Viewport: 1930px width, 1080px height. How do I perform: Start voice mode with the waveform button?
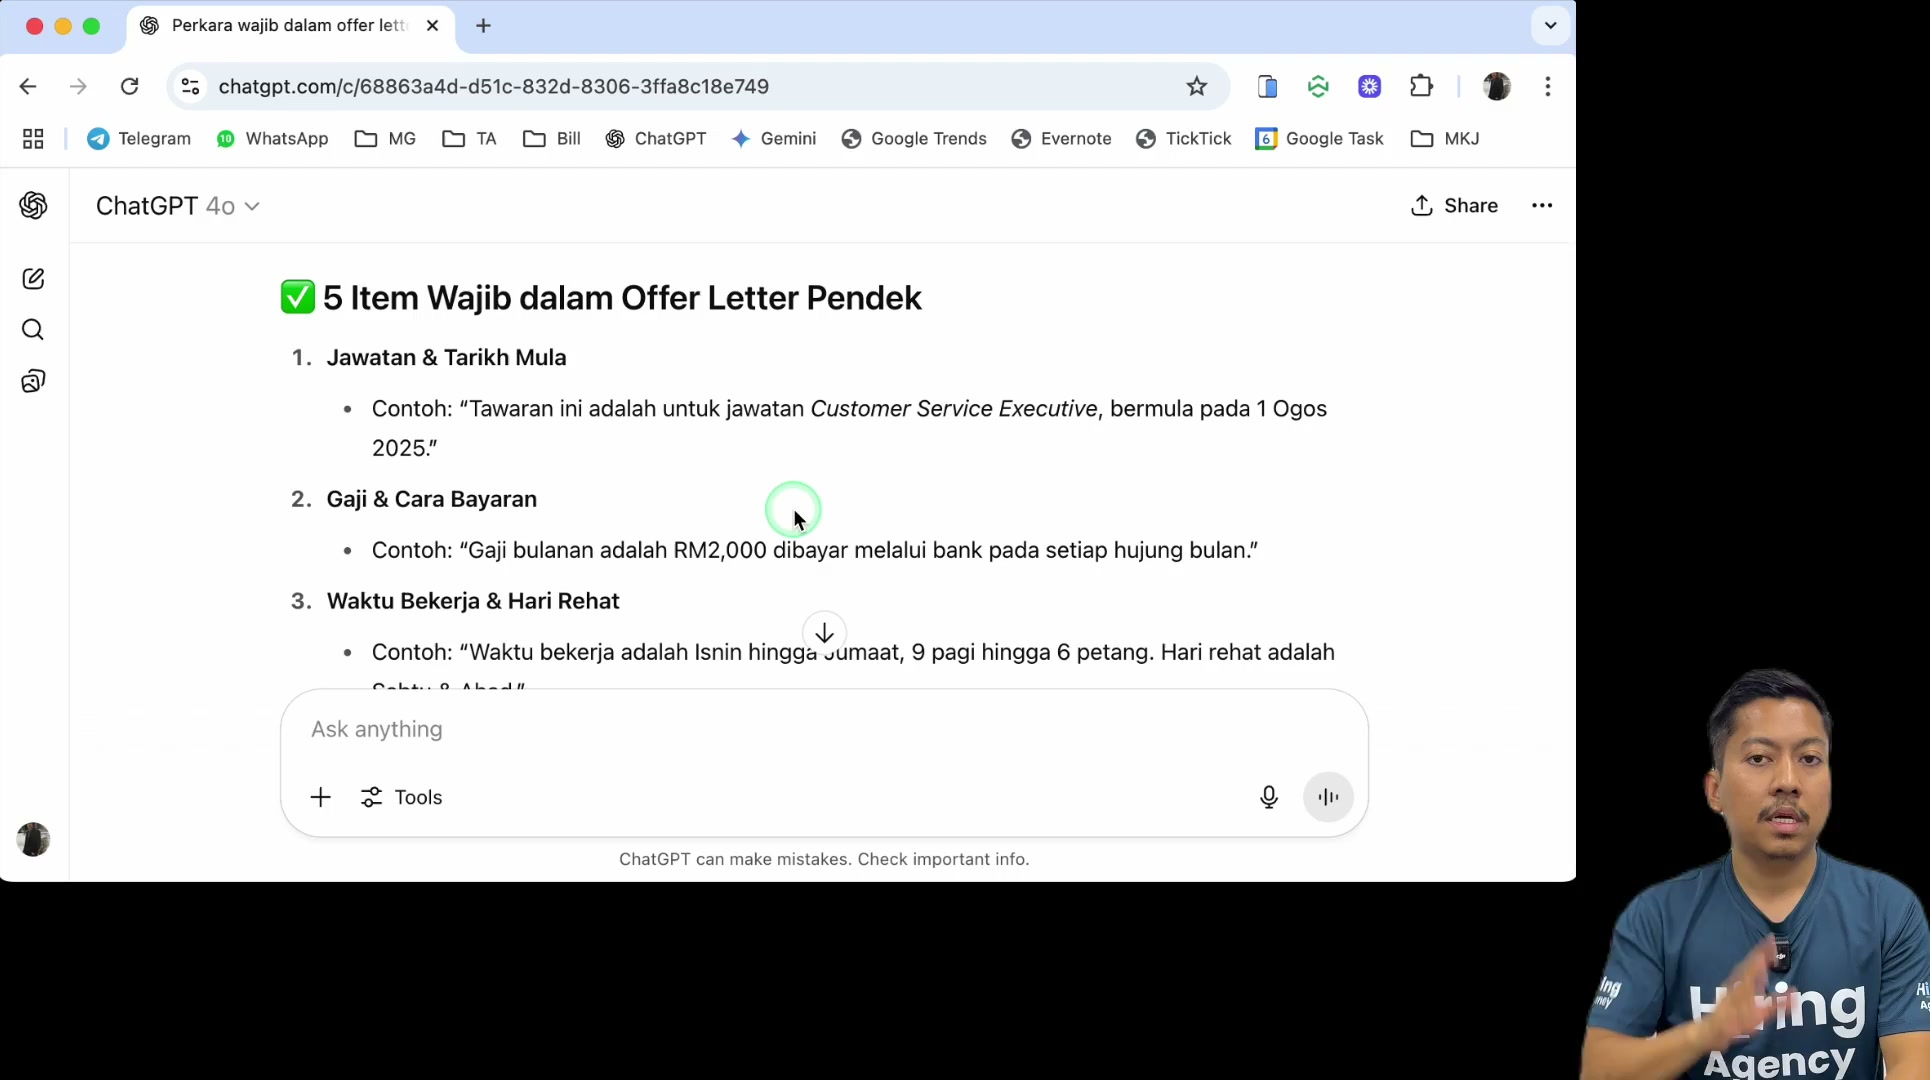point(1328,797)
